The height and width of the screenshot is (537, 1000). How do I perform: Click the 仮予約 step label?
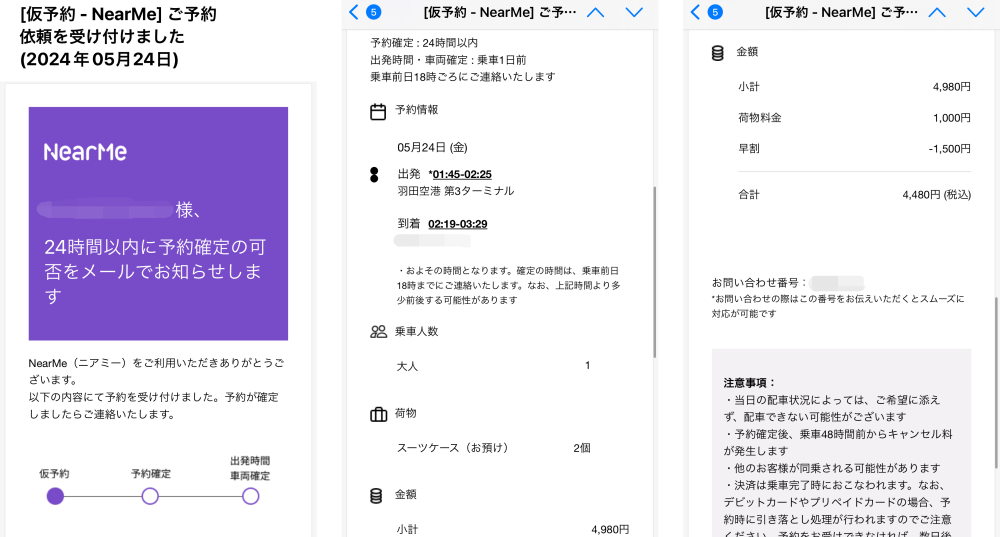[x=54, y=474]
